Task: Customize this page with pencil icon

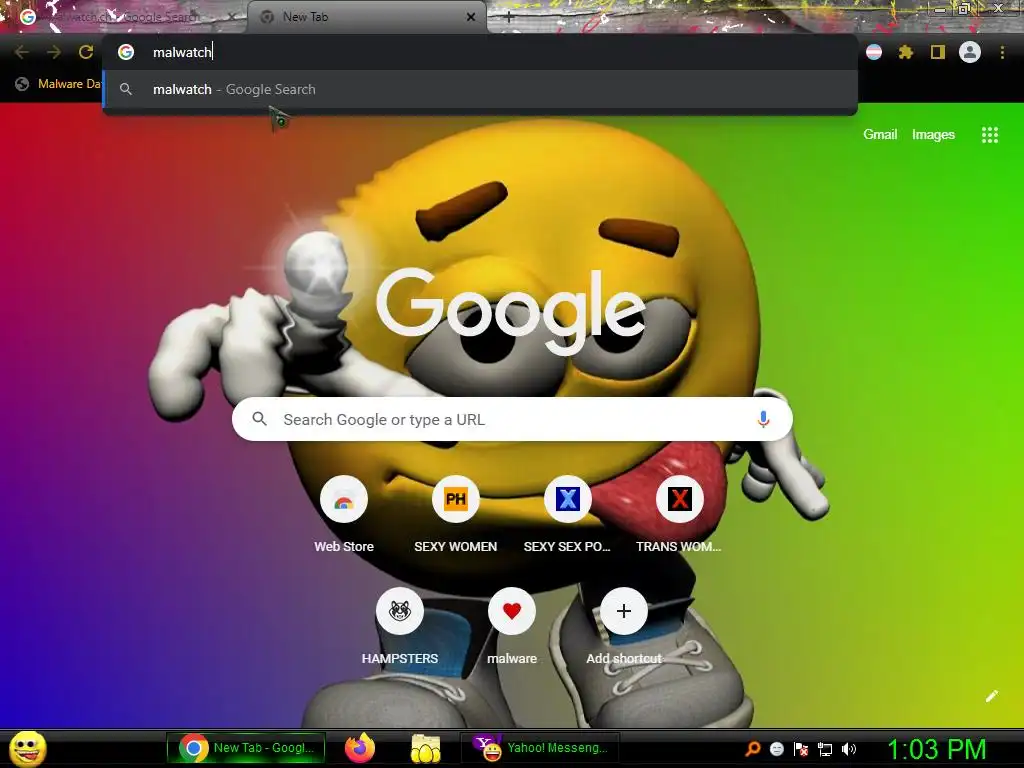Action: [991, 696]
